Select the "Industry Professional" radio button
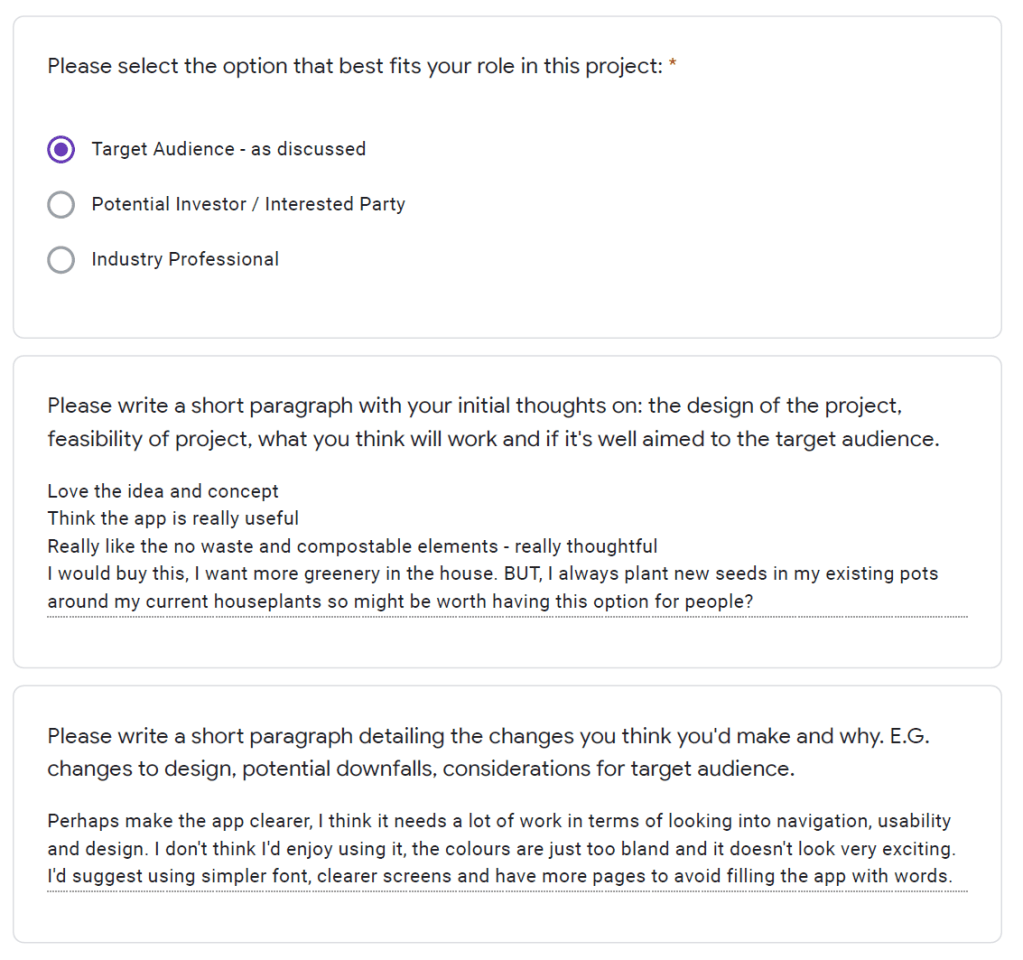 pos(61,260)
